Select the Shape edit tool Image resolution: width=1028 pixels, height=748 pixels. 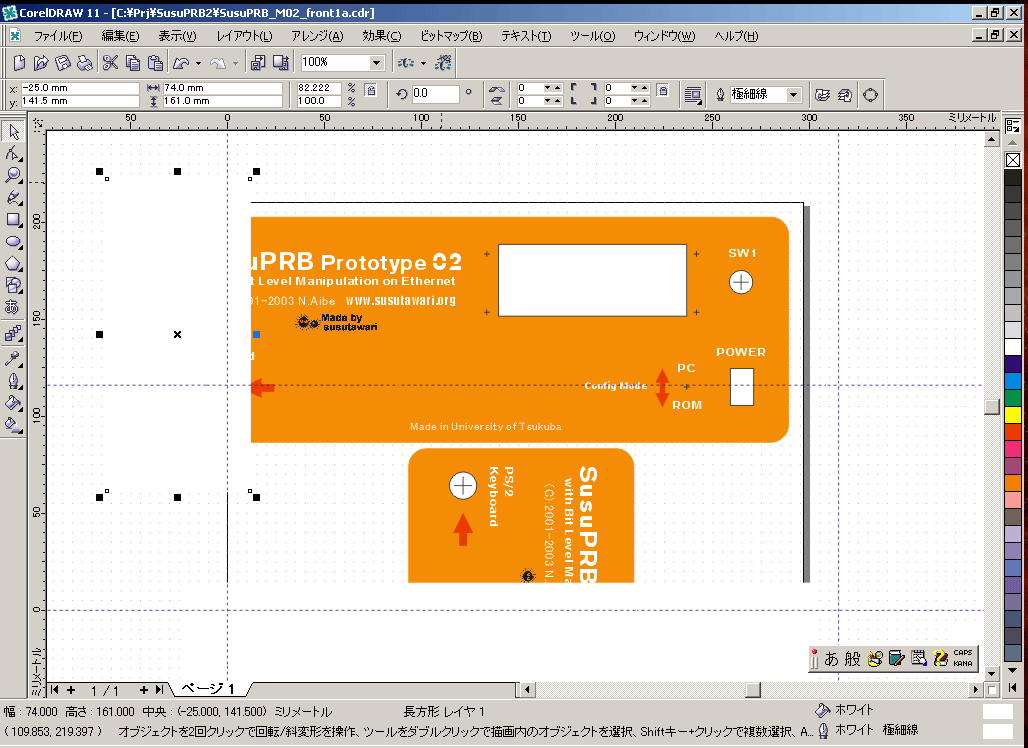point(13,153)
